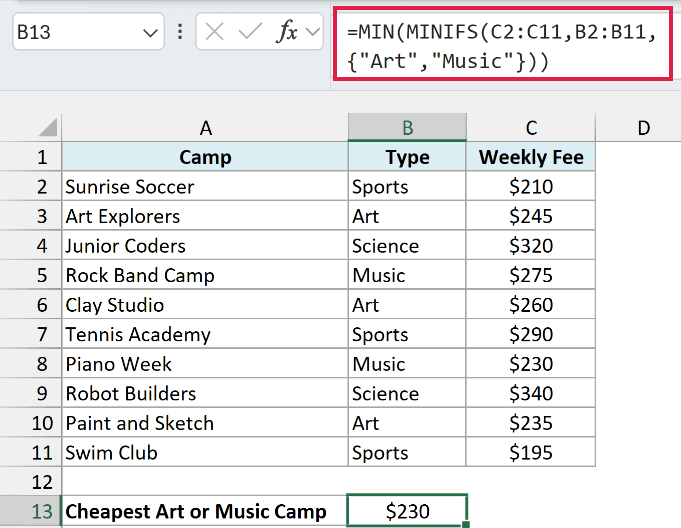681x528 pixels.
Task: Select the $210 fee cell
Action: [531, 186]
